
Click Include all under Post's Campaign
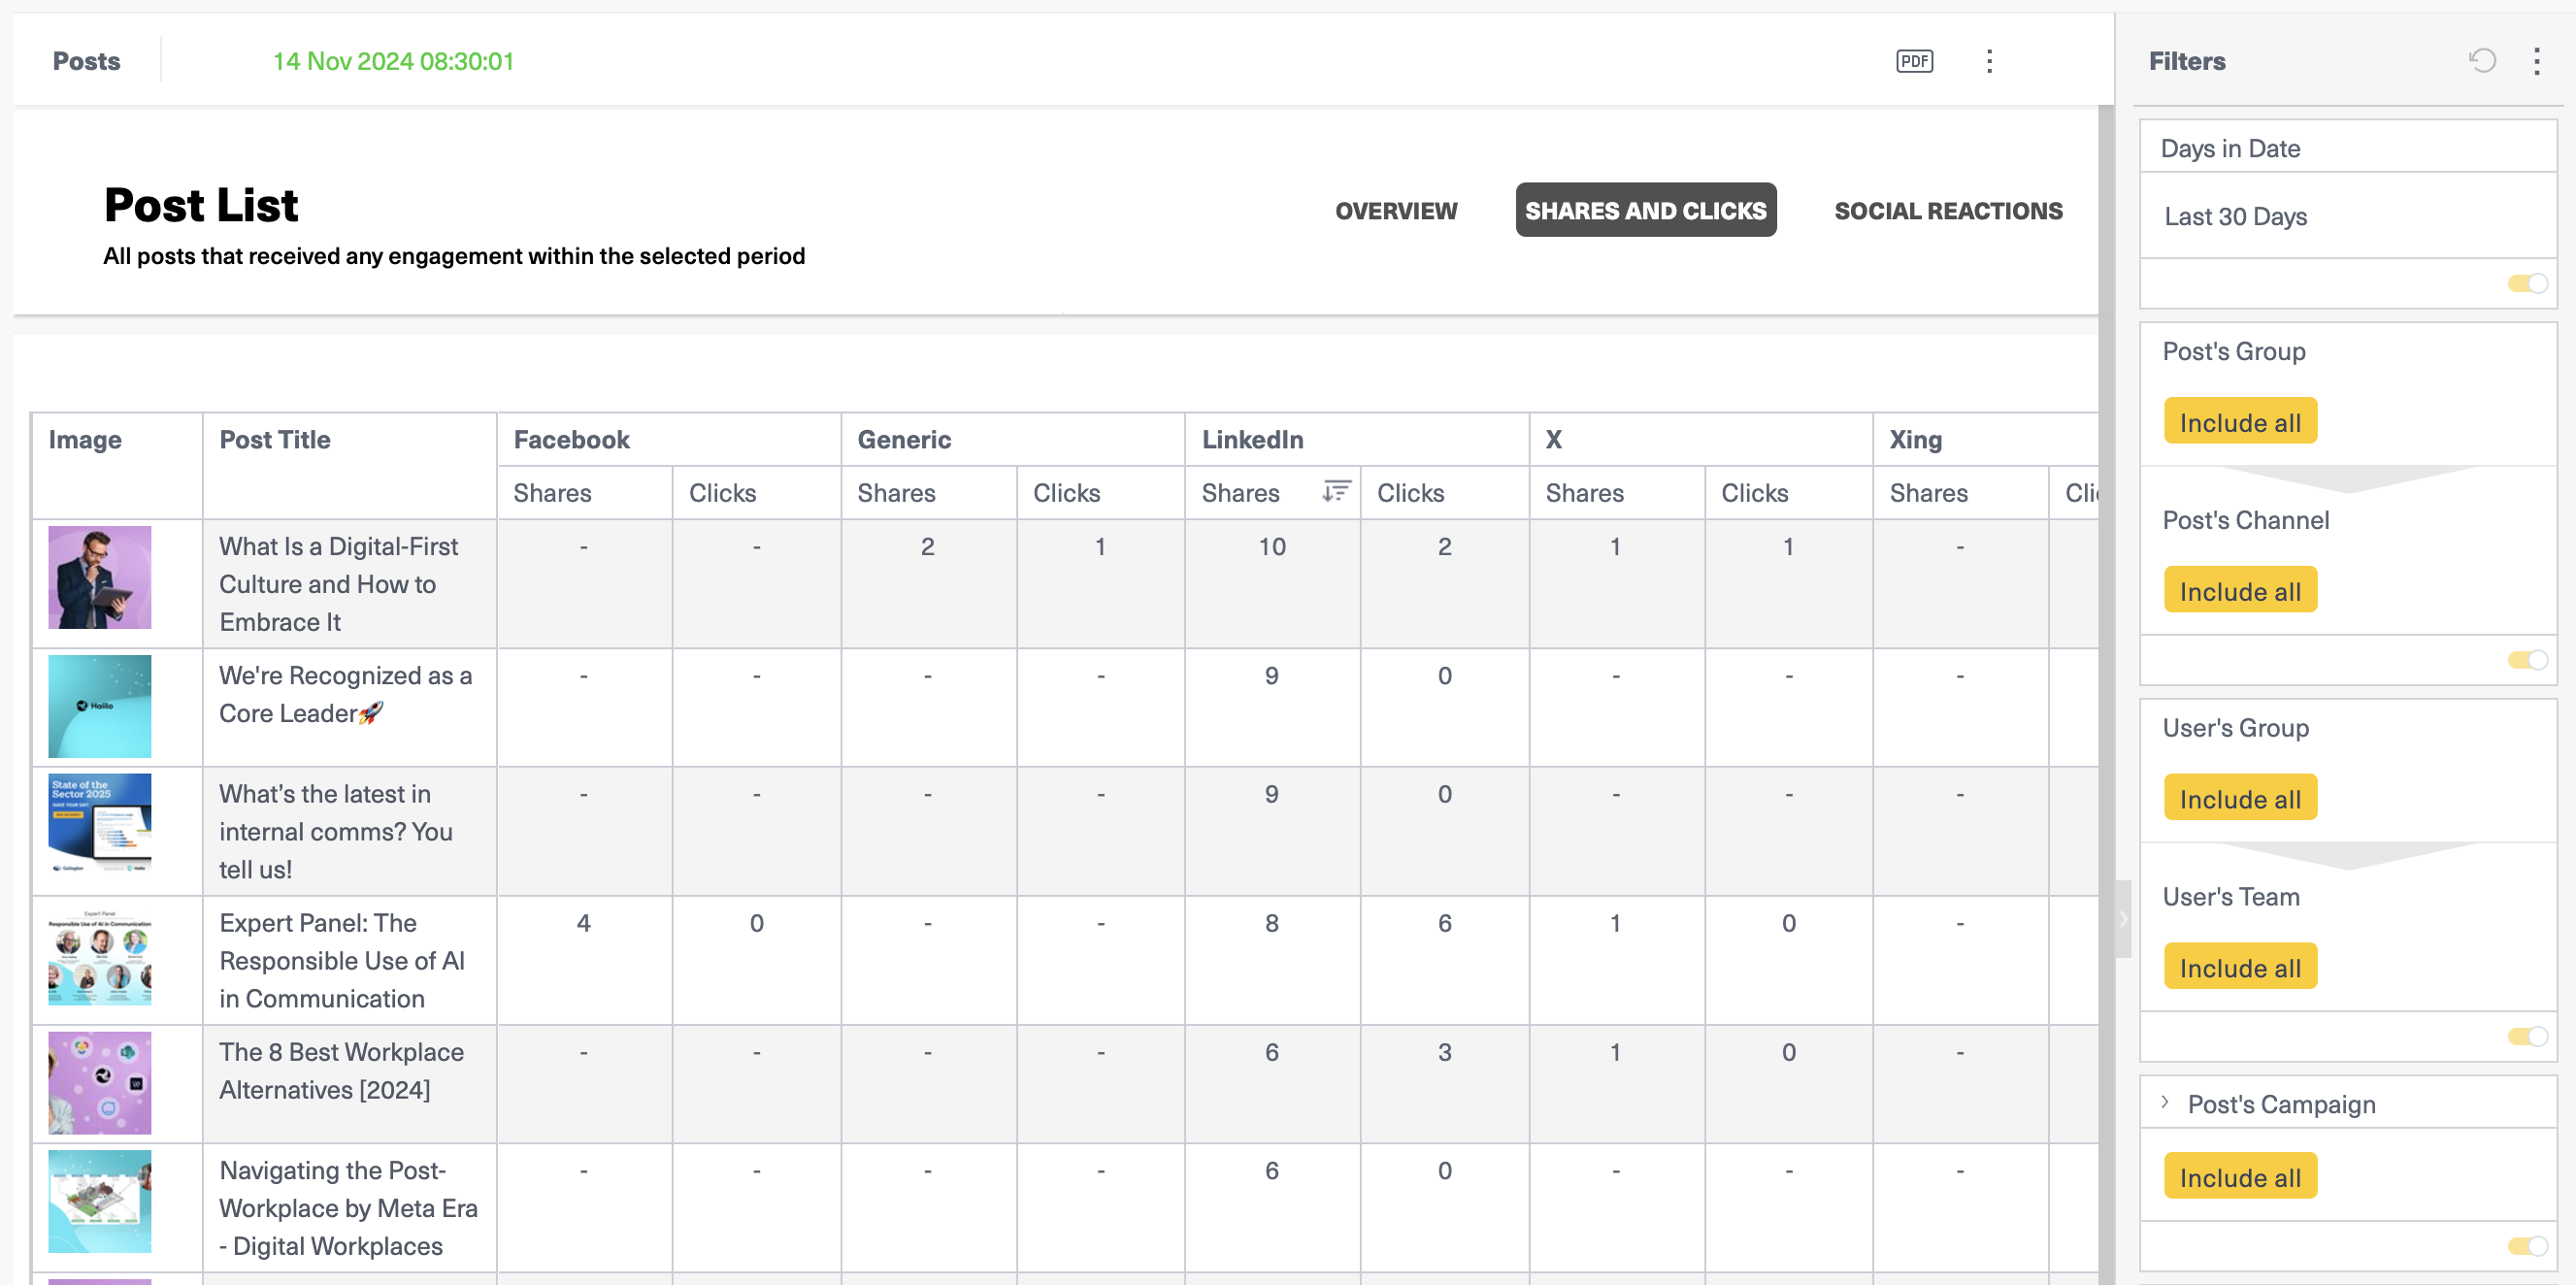(x=2240, y=1177)
